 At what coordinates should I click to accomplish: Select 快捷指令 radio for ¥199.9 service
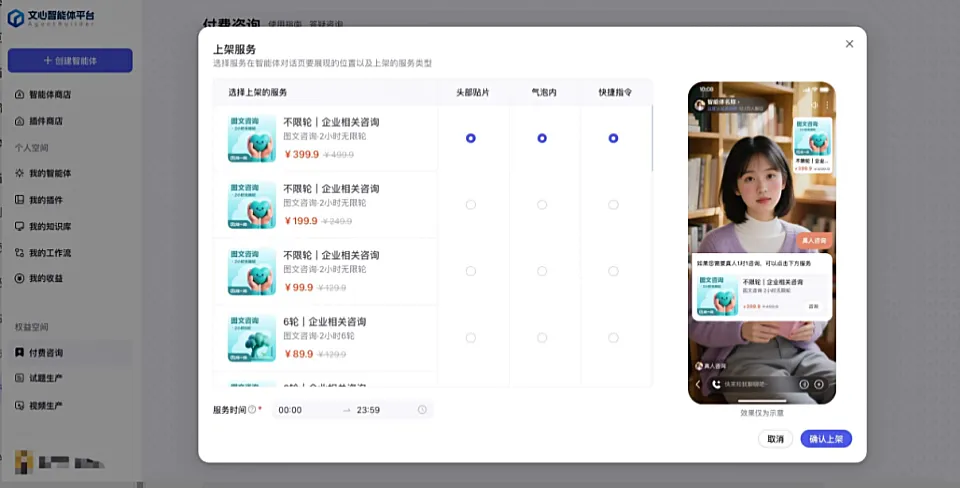[613, 205]
